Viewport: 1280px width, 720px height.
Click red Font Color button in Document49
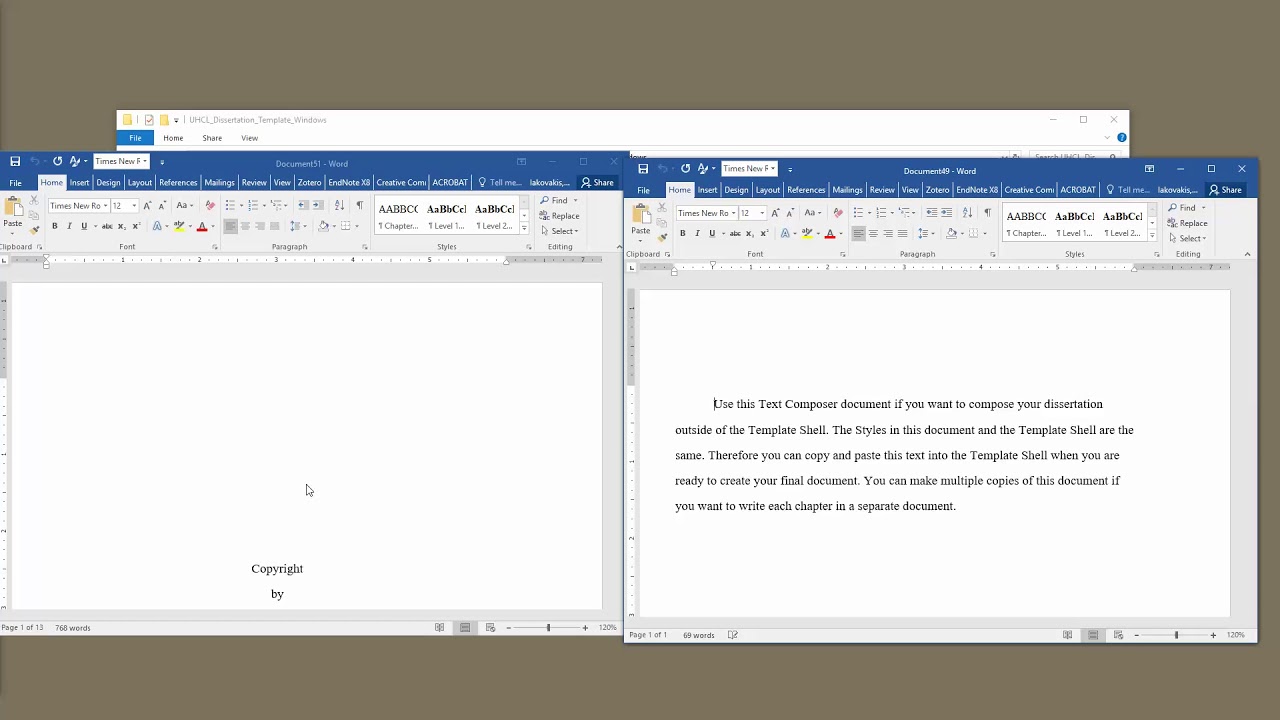click(x=829, y=233)
